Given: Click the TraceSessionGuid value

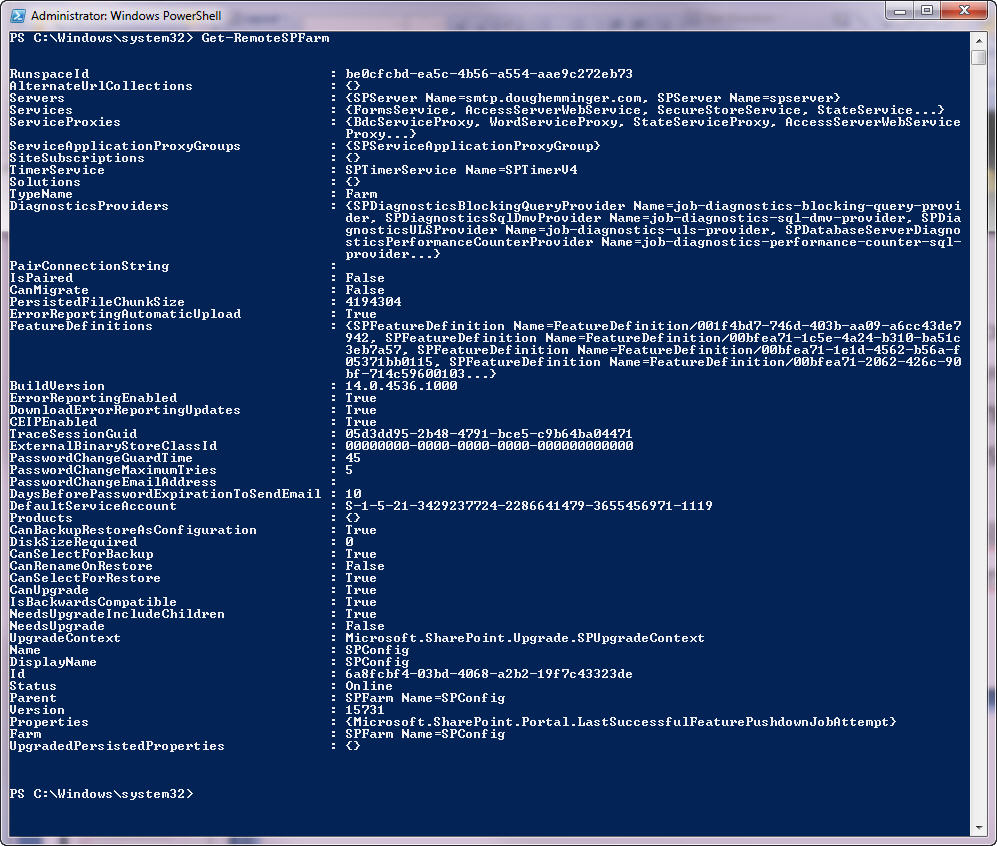Looking at the screenshot, I should pos(489,434).
